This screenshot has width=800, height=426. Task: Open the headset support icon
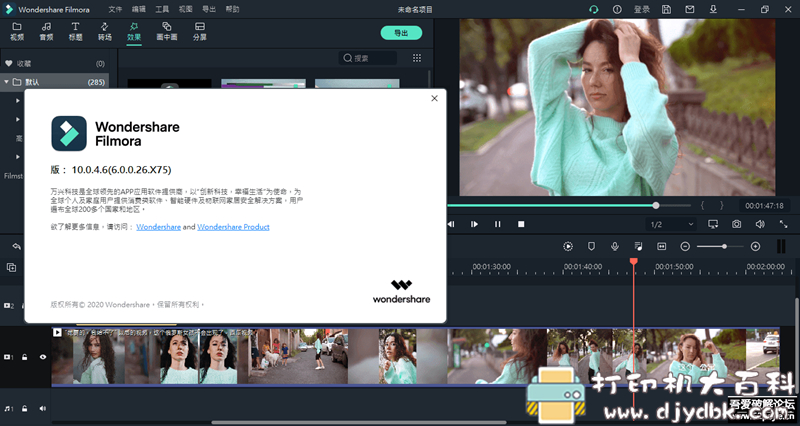tap(593, 9)
